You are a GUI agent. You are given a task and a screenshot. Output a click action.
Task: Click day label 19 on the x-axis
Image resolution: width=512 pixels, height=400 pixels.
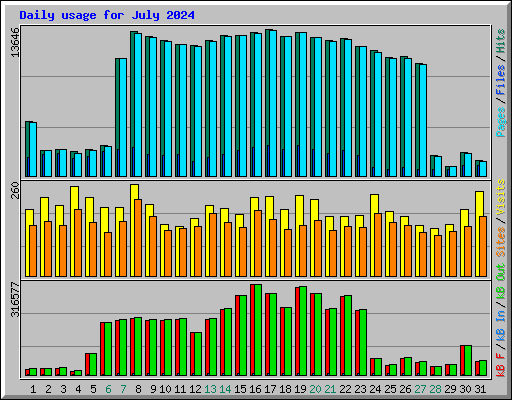point(300,389)
